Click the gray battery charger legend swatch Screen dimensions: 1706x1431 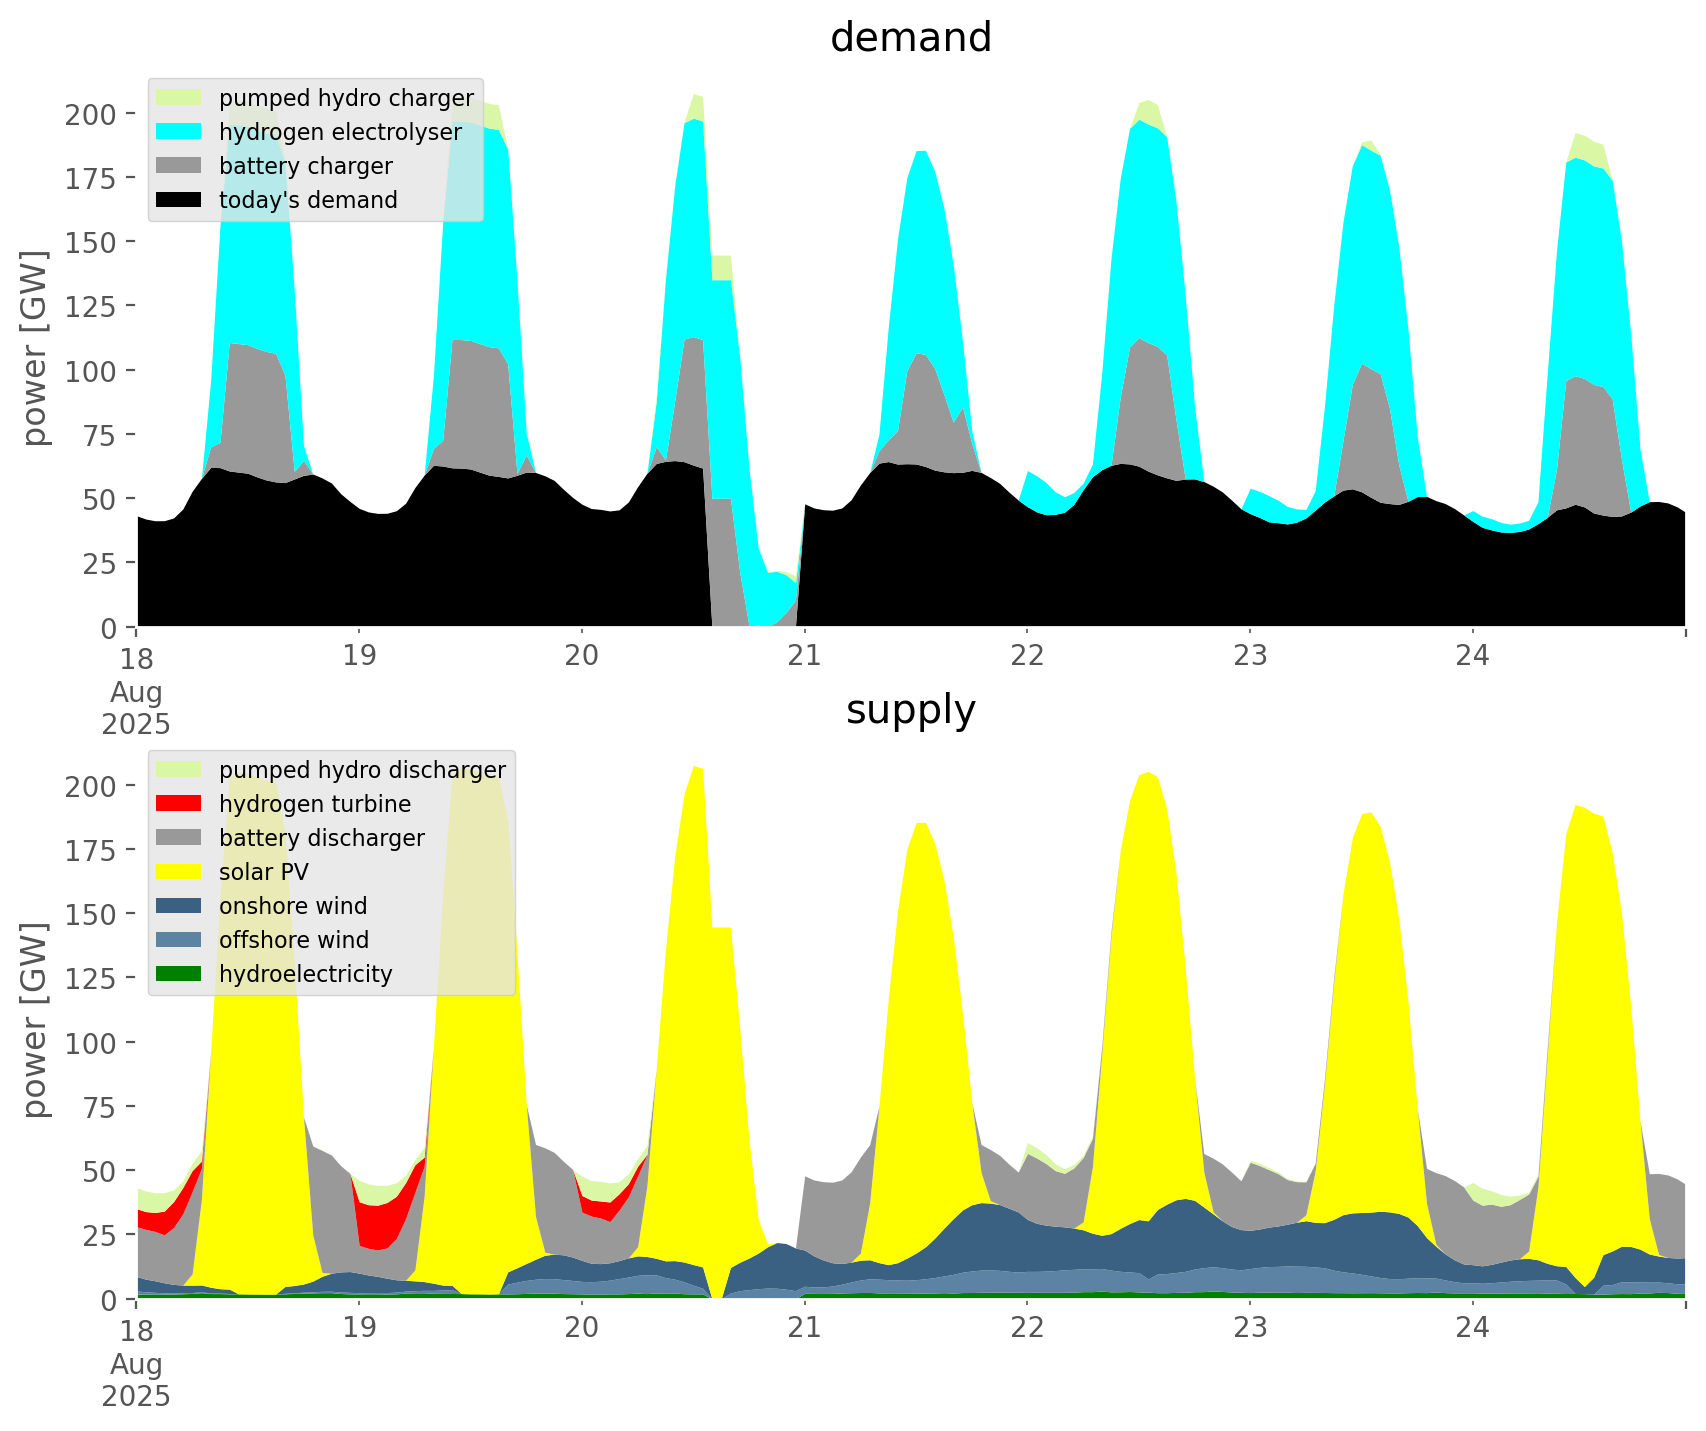179,166
